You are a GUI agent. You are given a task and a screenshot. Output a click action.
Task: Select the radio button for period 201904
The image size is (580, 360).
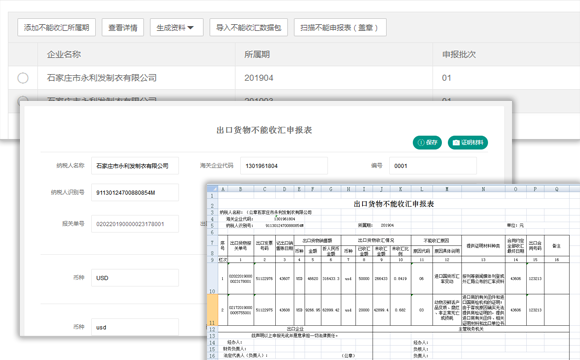pos(23,78)
